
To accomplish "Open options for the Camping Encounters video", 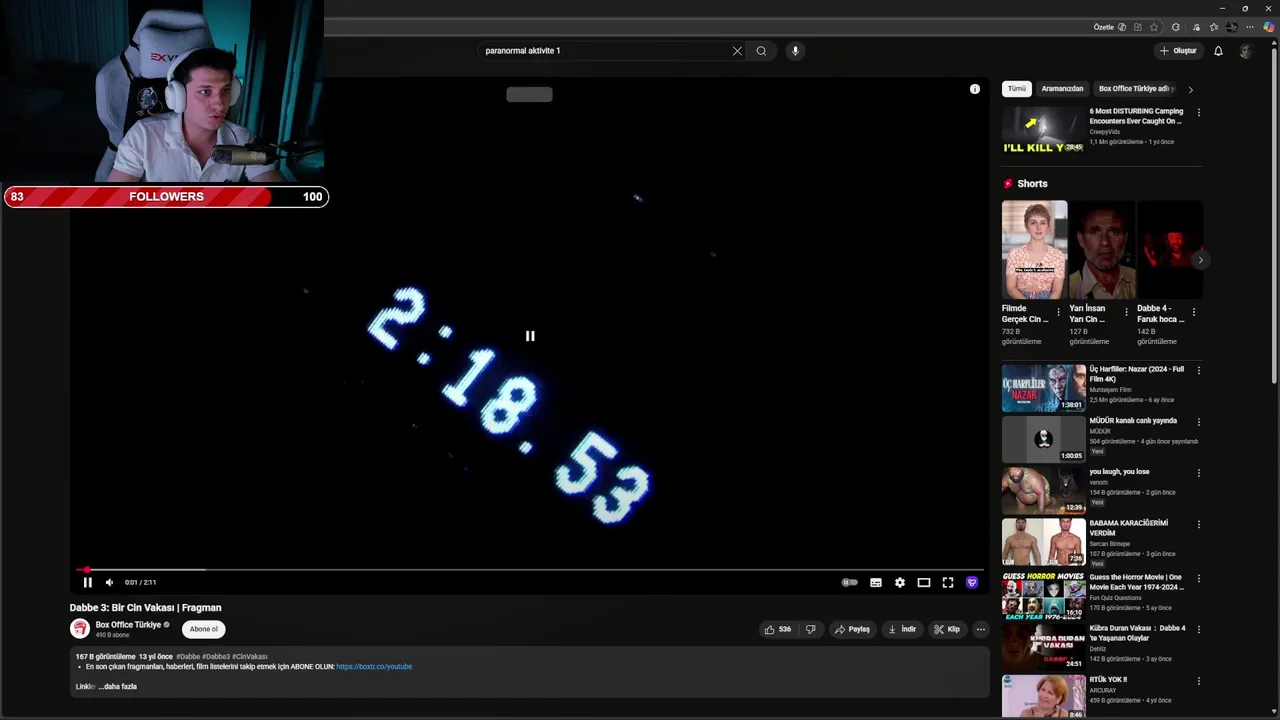I will [1198, 113].
